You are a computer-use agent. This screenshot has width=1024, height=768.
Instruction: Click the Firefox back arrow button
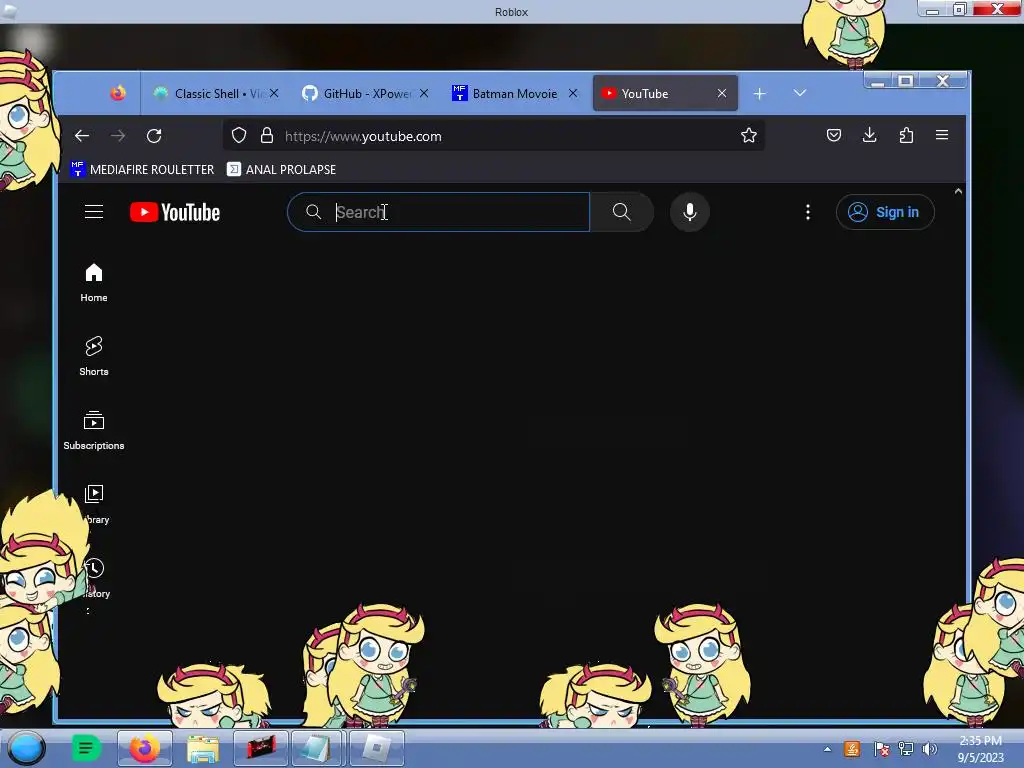(x=82, y=136)
